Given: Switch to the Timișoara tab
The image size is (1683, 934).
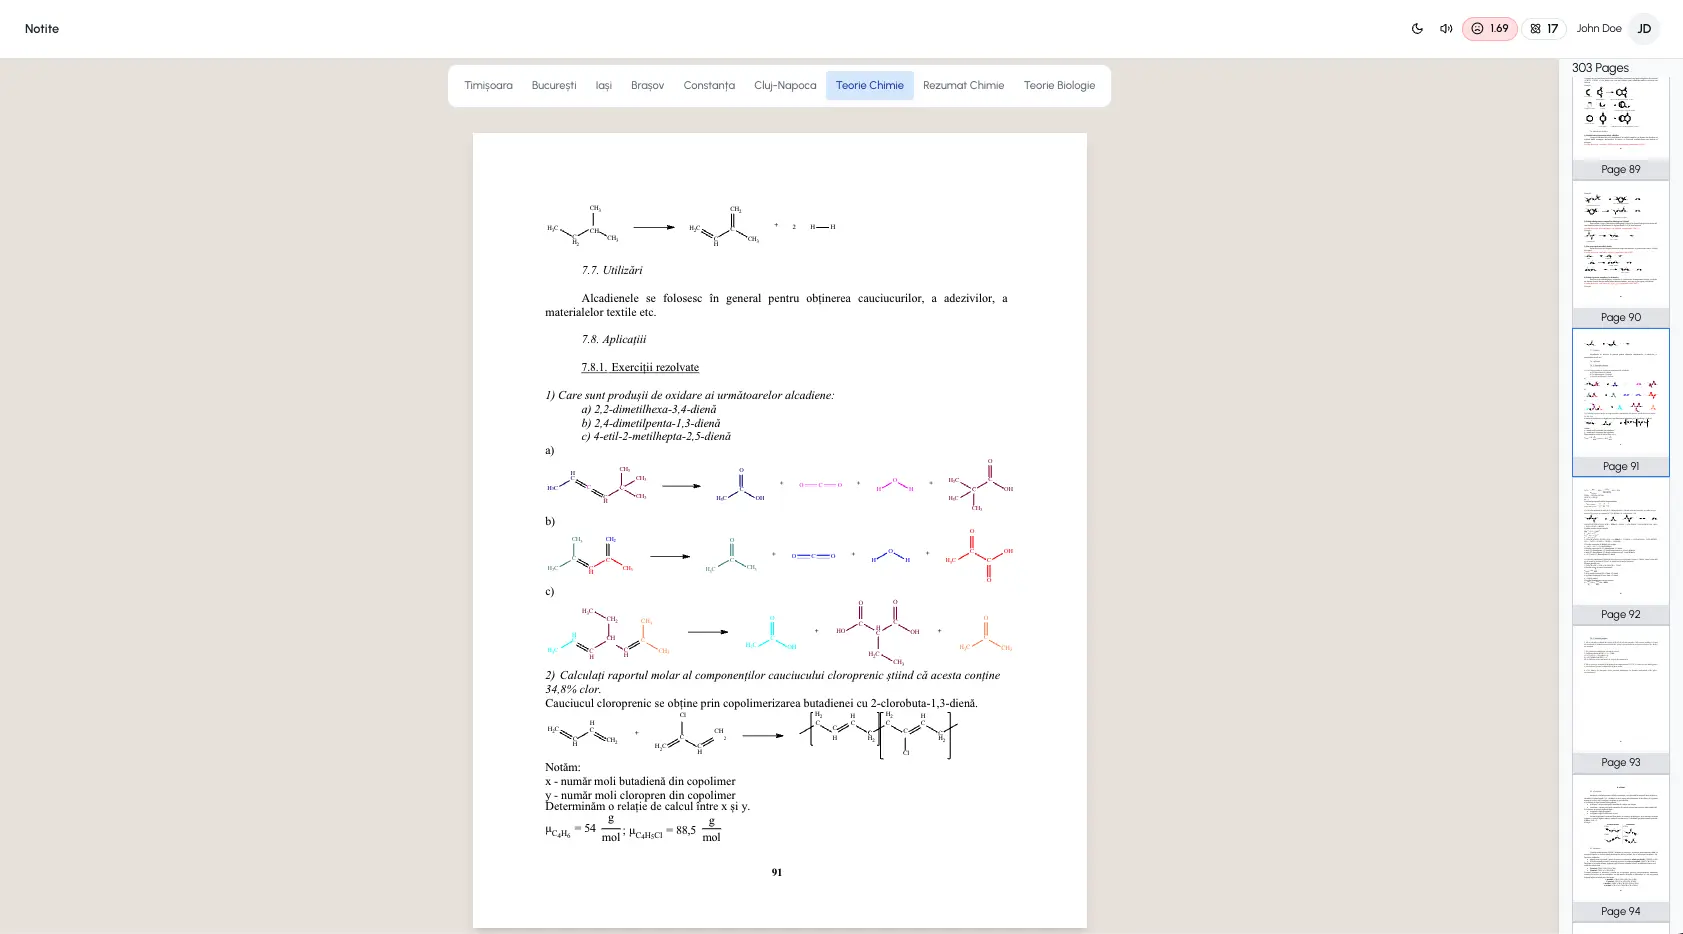Looking at the screenshot, I should click(488, 86).
